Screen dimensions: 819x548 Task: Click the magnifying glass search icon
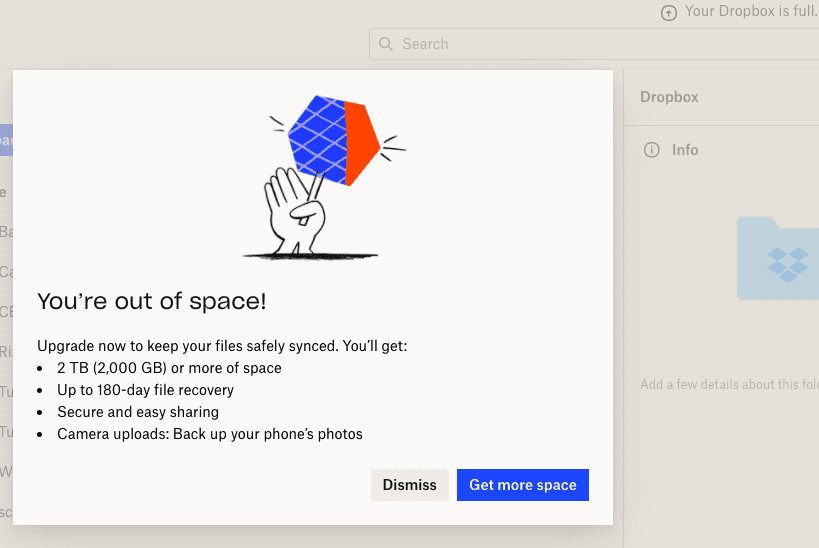[x=386, y=44]
